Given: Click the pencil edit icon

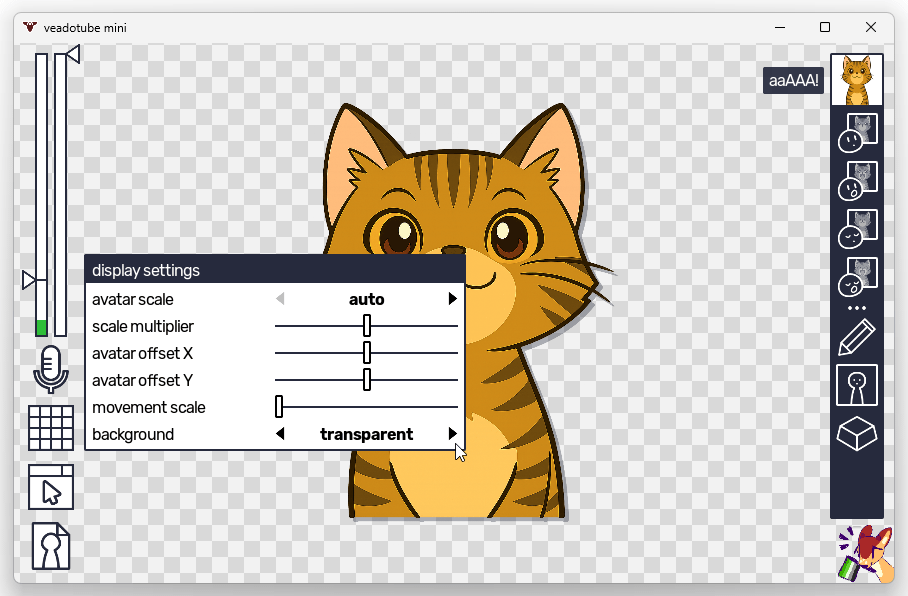Looking at the screenshot, I should pyautogui.click(x=857, y=337).
